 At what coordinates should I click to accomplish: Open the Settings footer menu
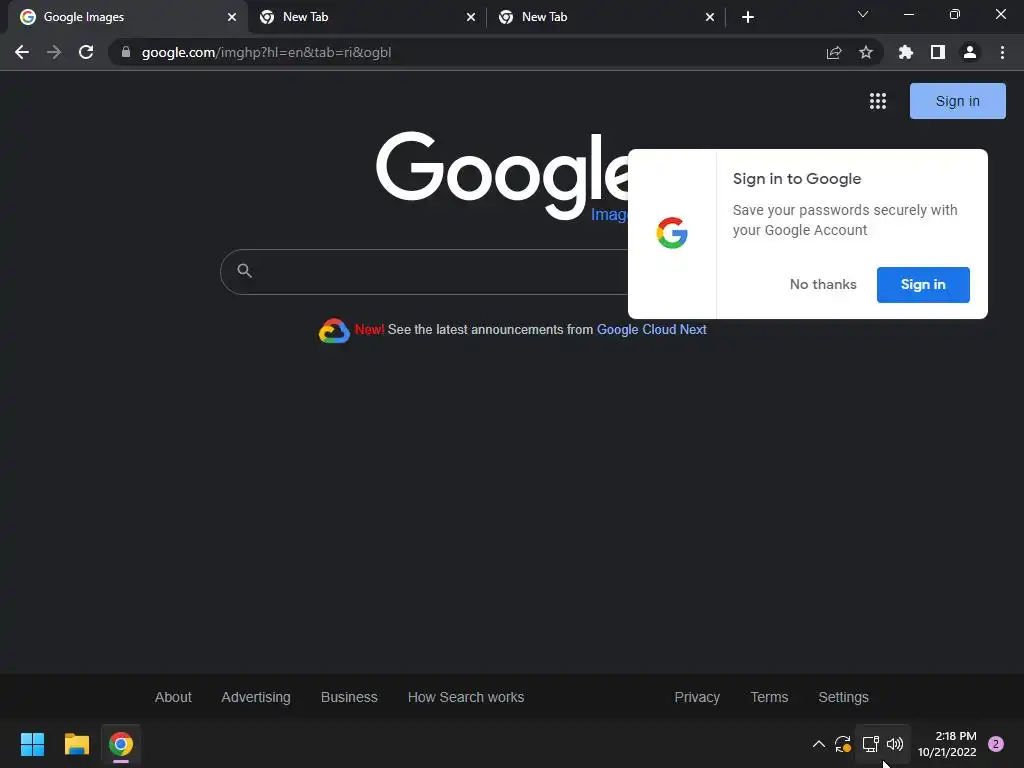click(x=843, y=697)
